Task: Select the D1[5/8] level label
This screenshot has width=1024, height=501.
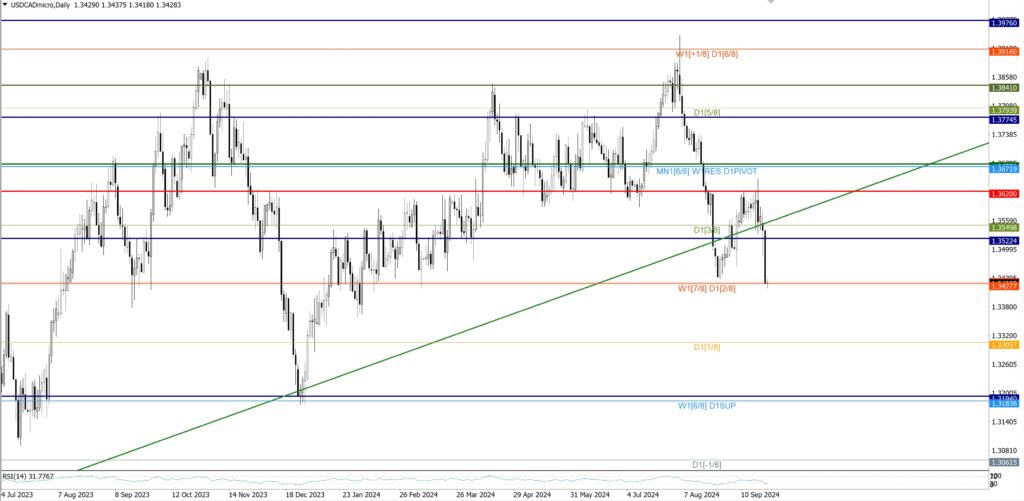Action: coord(706,113)
